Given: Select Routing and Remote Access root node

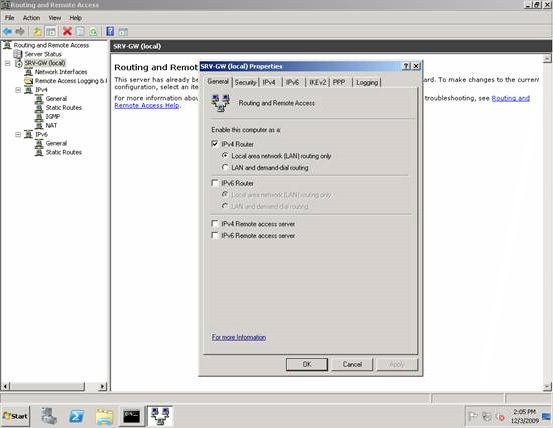Looking at the screenshot, I should click(x=51, y=45).
